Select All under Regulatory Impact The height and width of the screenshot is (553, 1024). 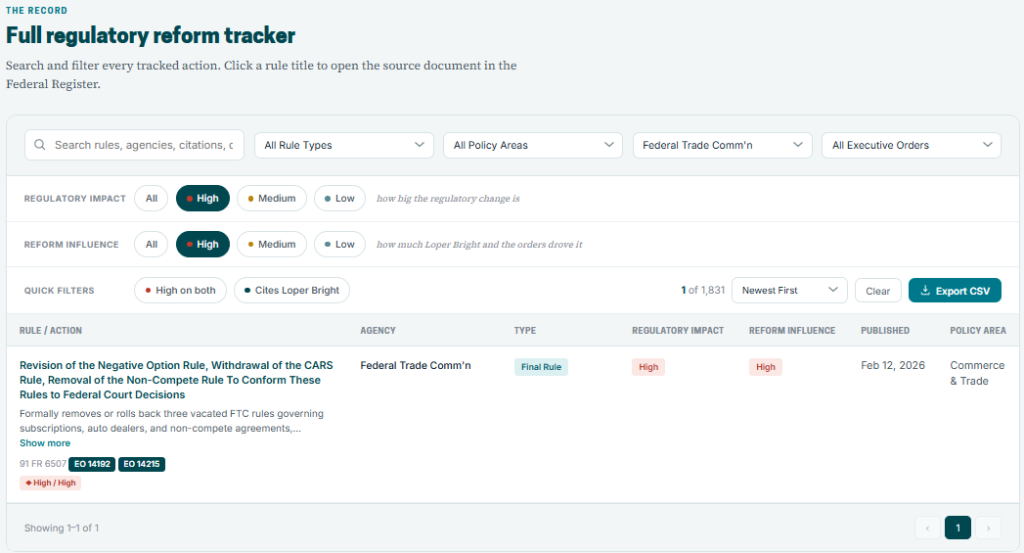[x=151, y=198]
